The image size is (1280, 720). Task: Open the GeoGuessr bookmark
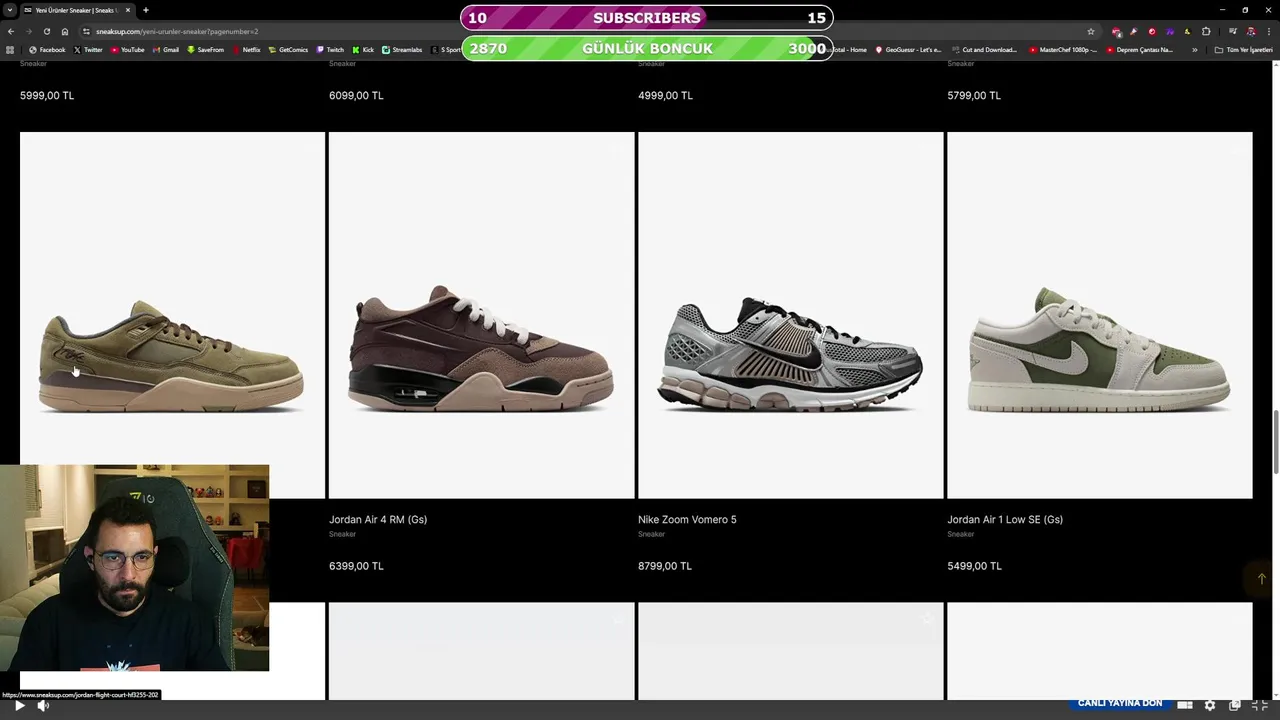[x=908, y=49]
